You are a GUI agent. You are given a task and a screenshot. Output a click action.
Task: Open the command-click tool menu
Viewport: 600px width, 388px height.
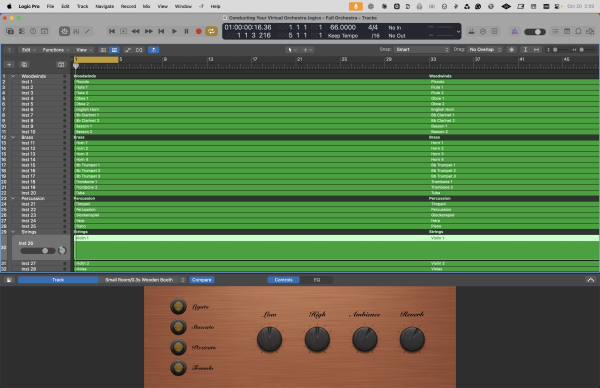click(308, 50)
